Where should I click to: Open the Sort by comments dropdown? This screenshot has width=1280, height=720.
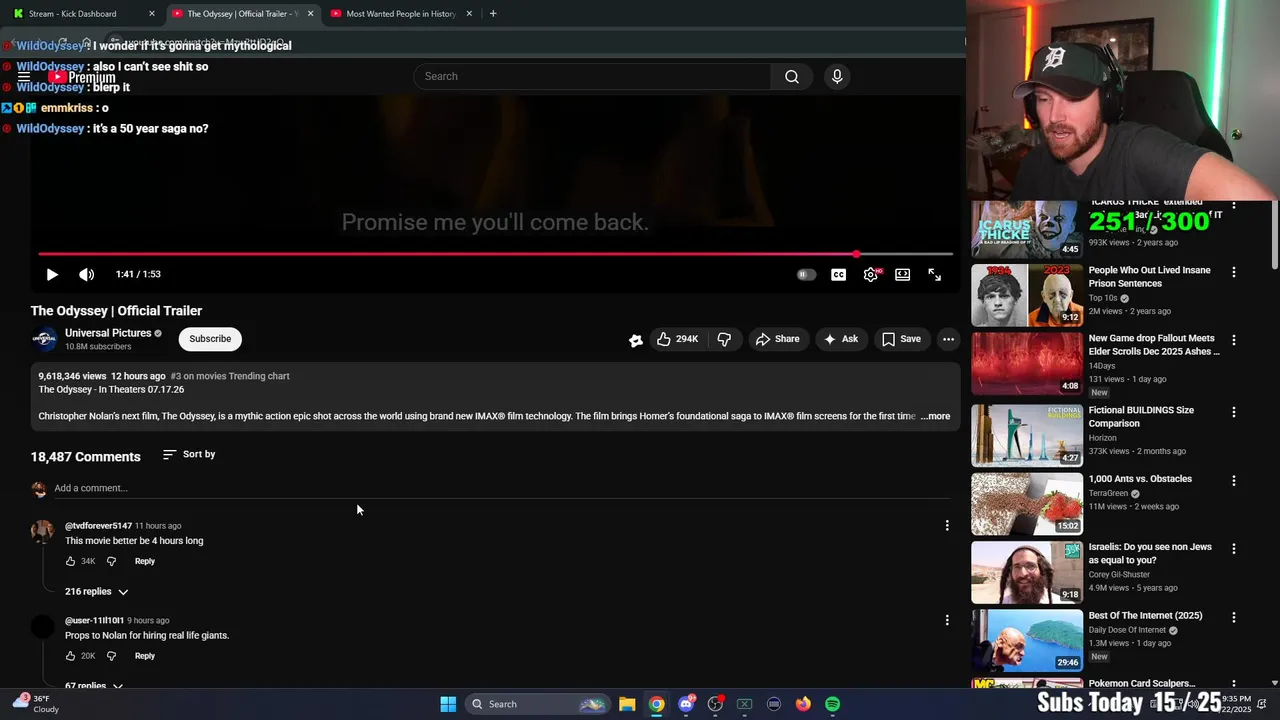click(189, 454)
